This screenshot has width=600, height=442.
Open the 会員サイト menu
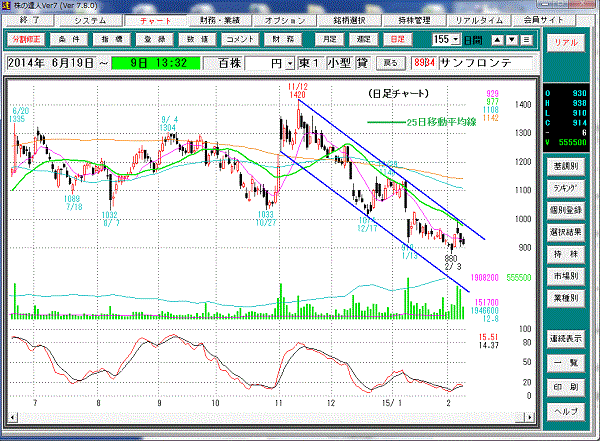point(543,20)
